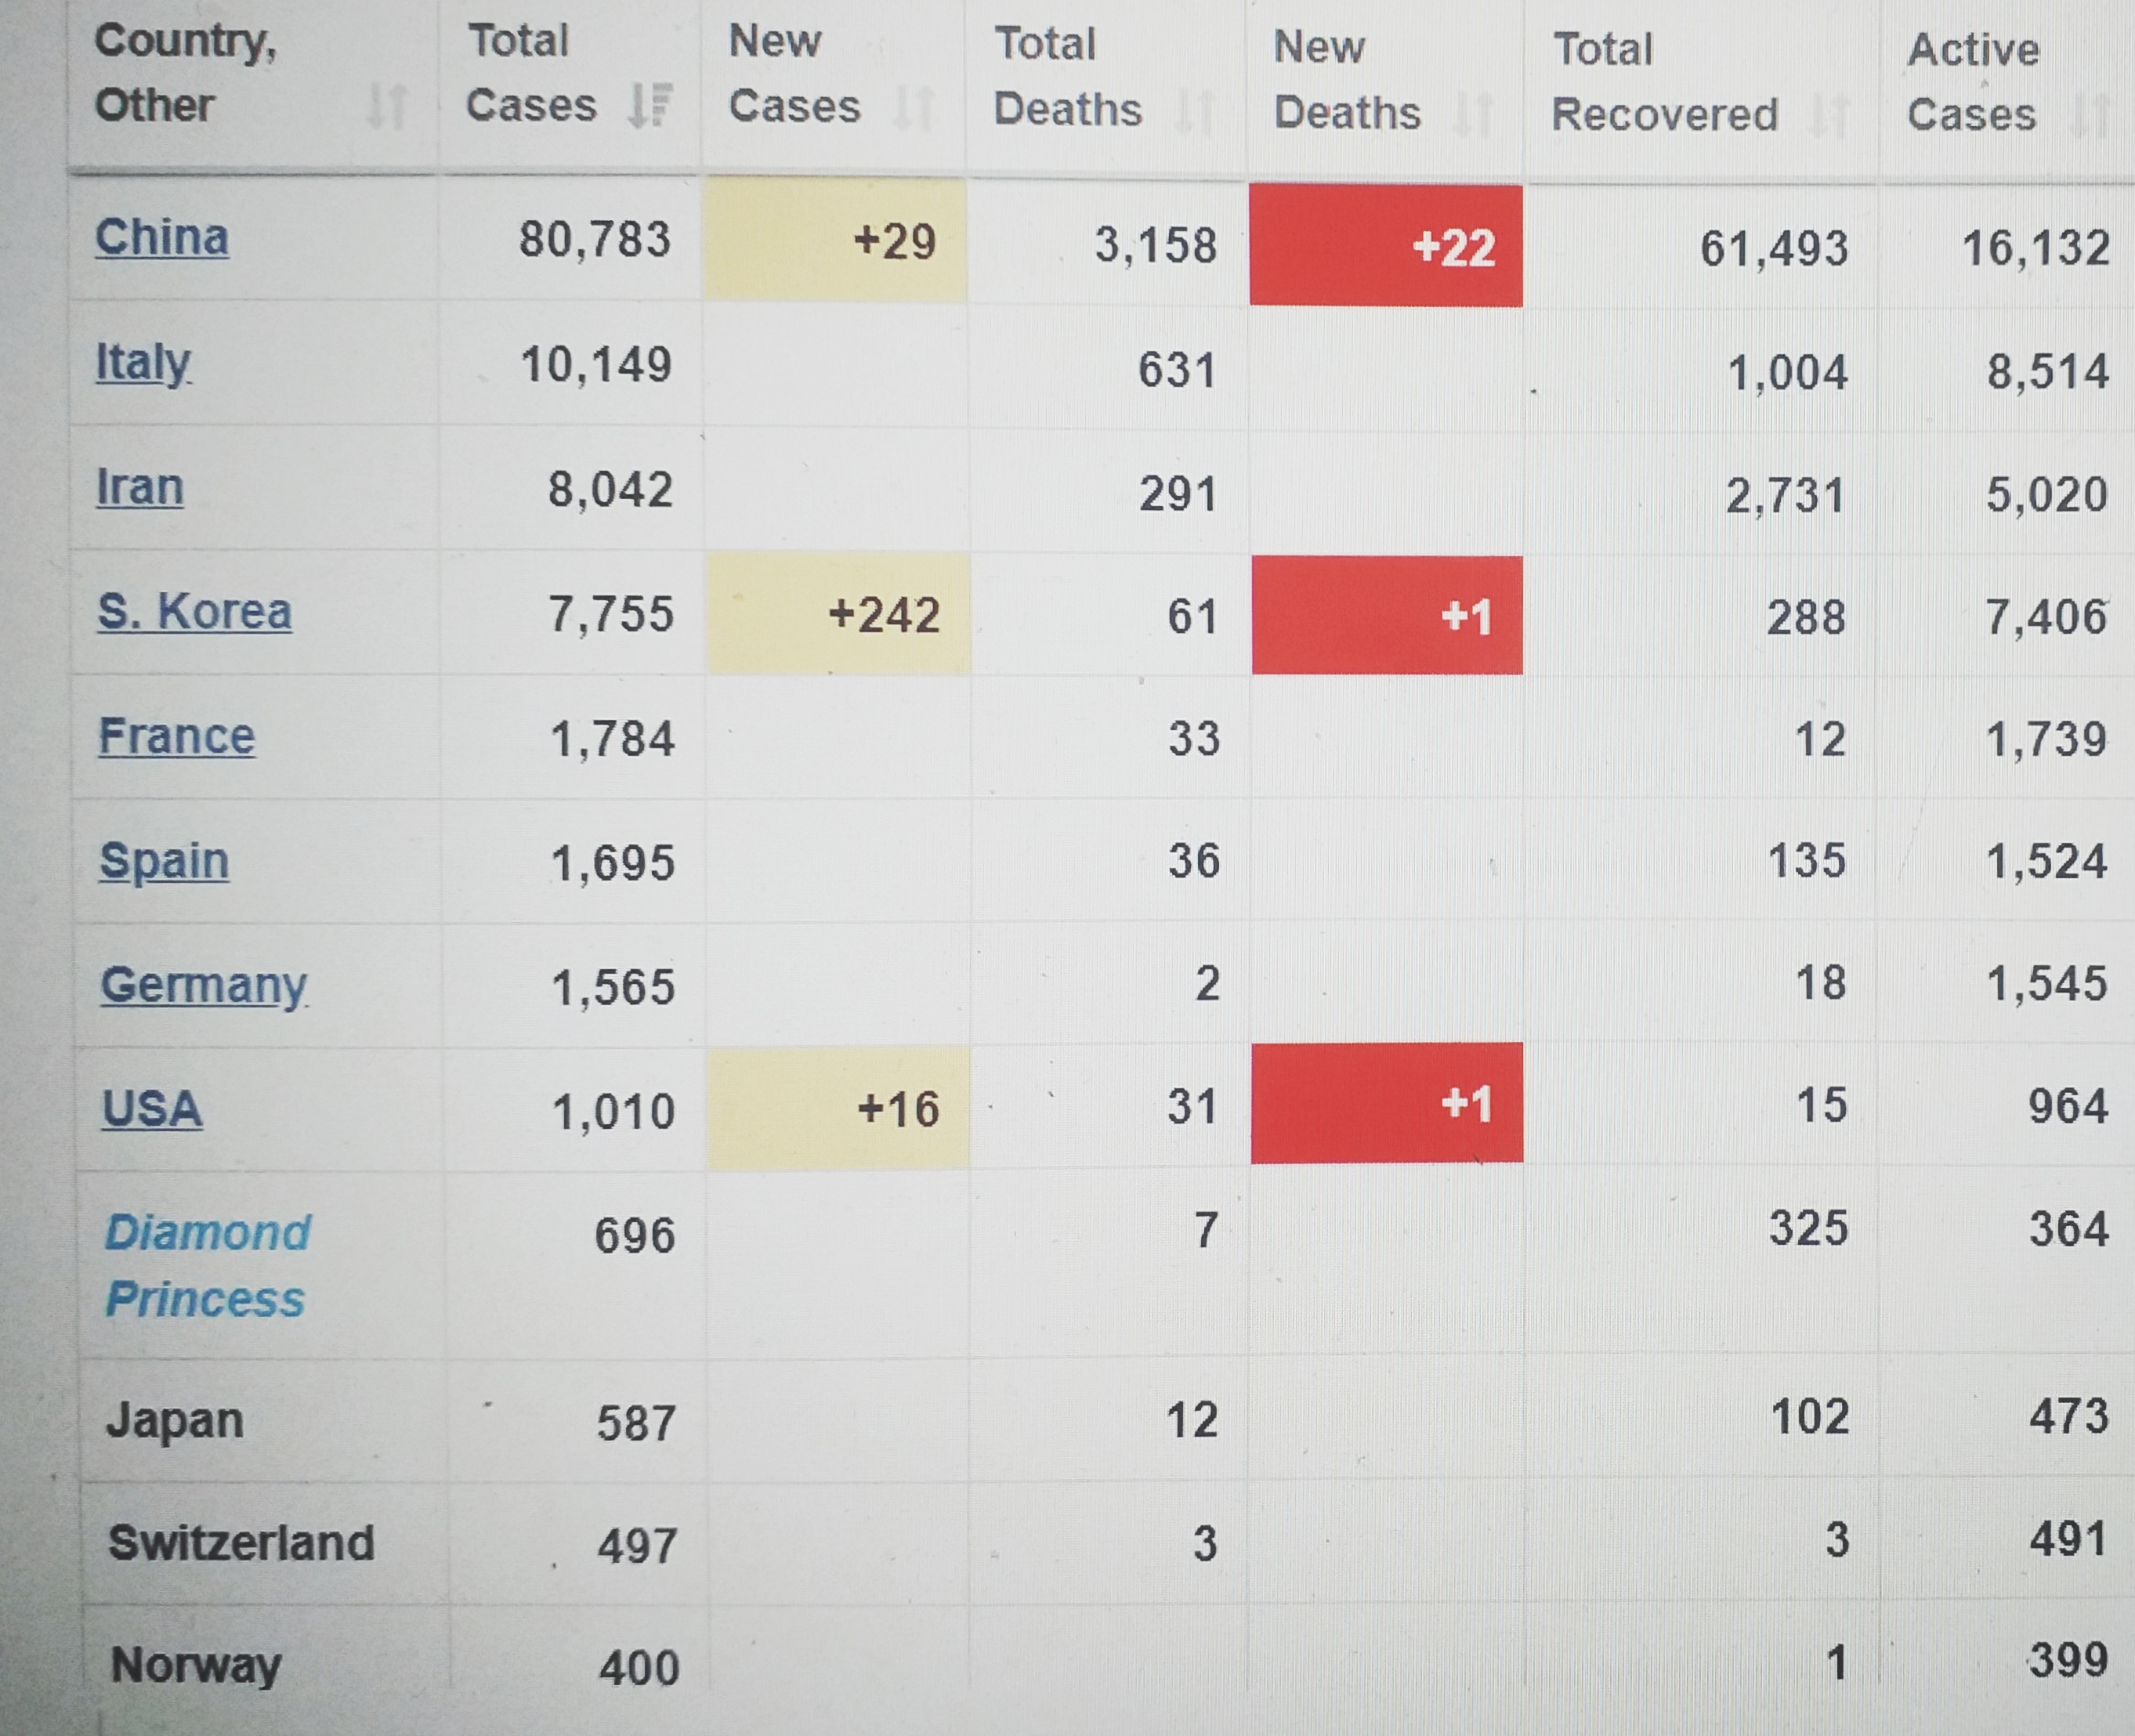
Task: Open the Italy country link
Action: pos(143,363)
